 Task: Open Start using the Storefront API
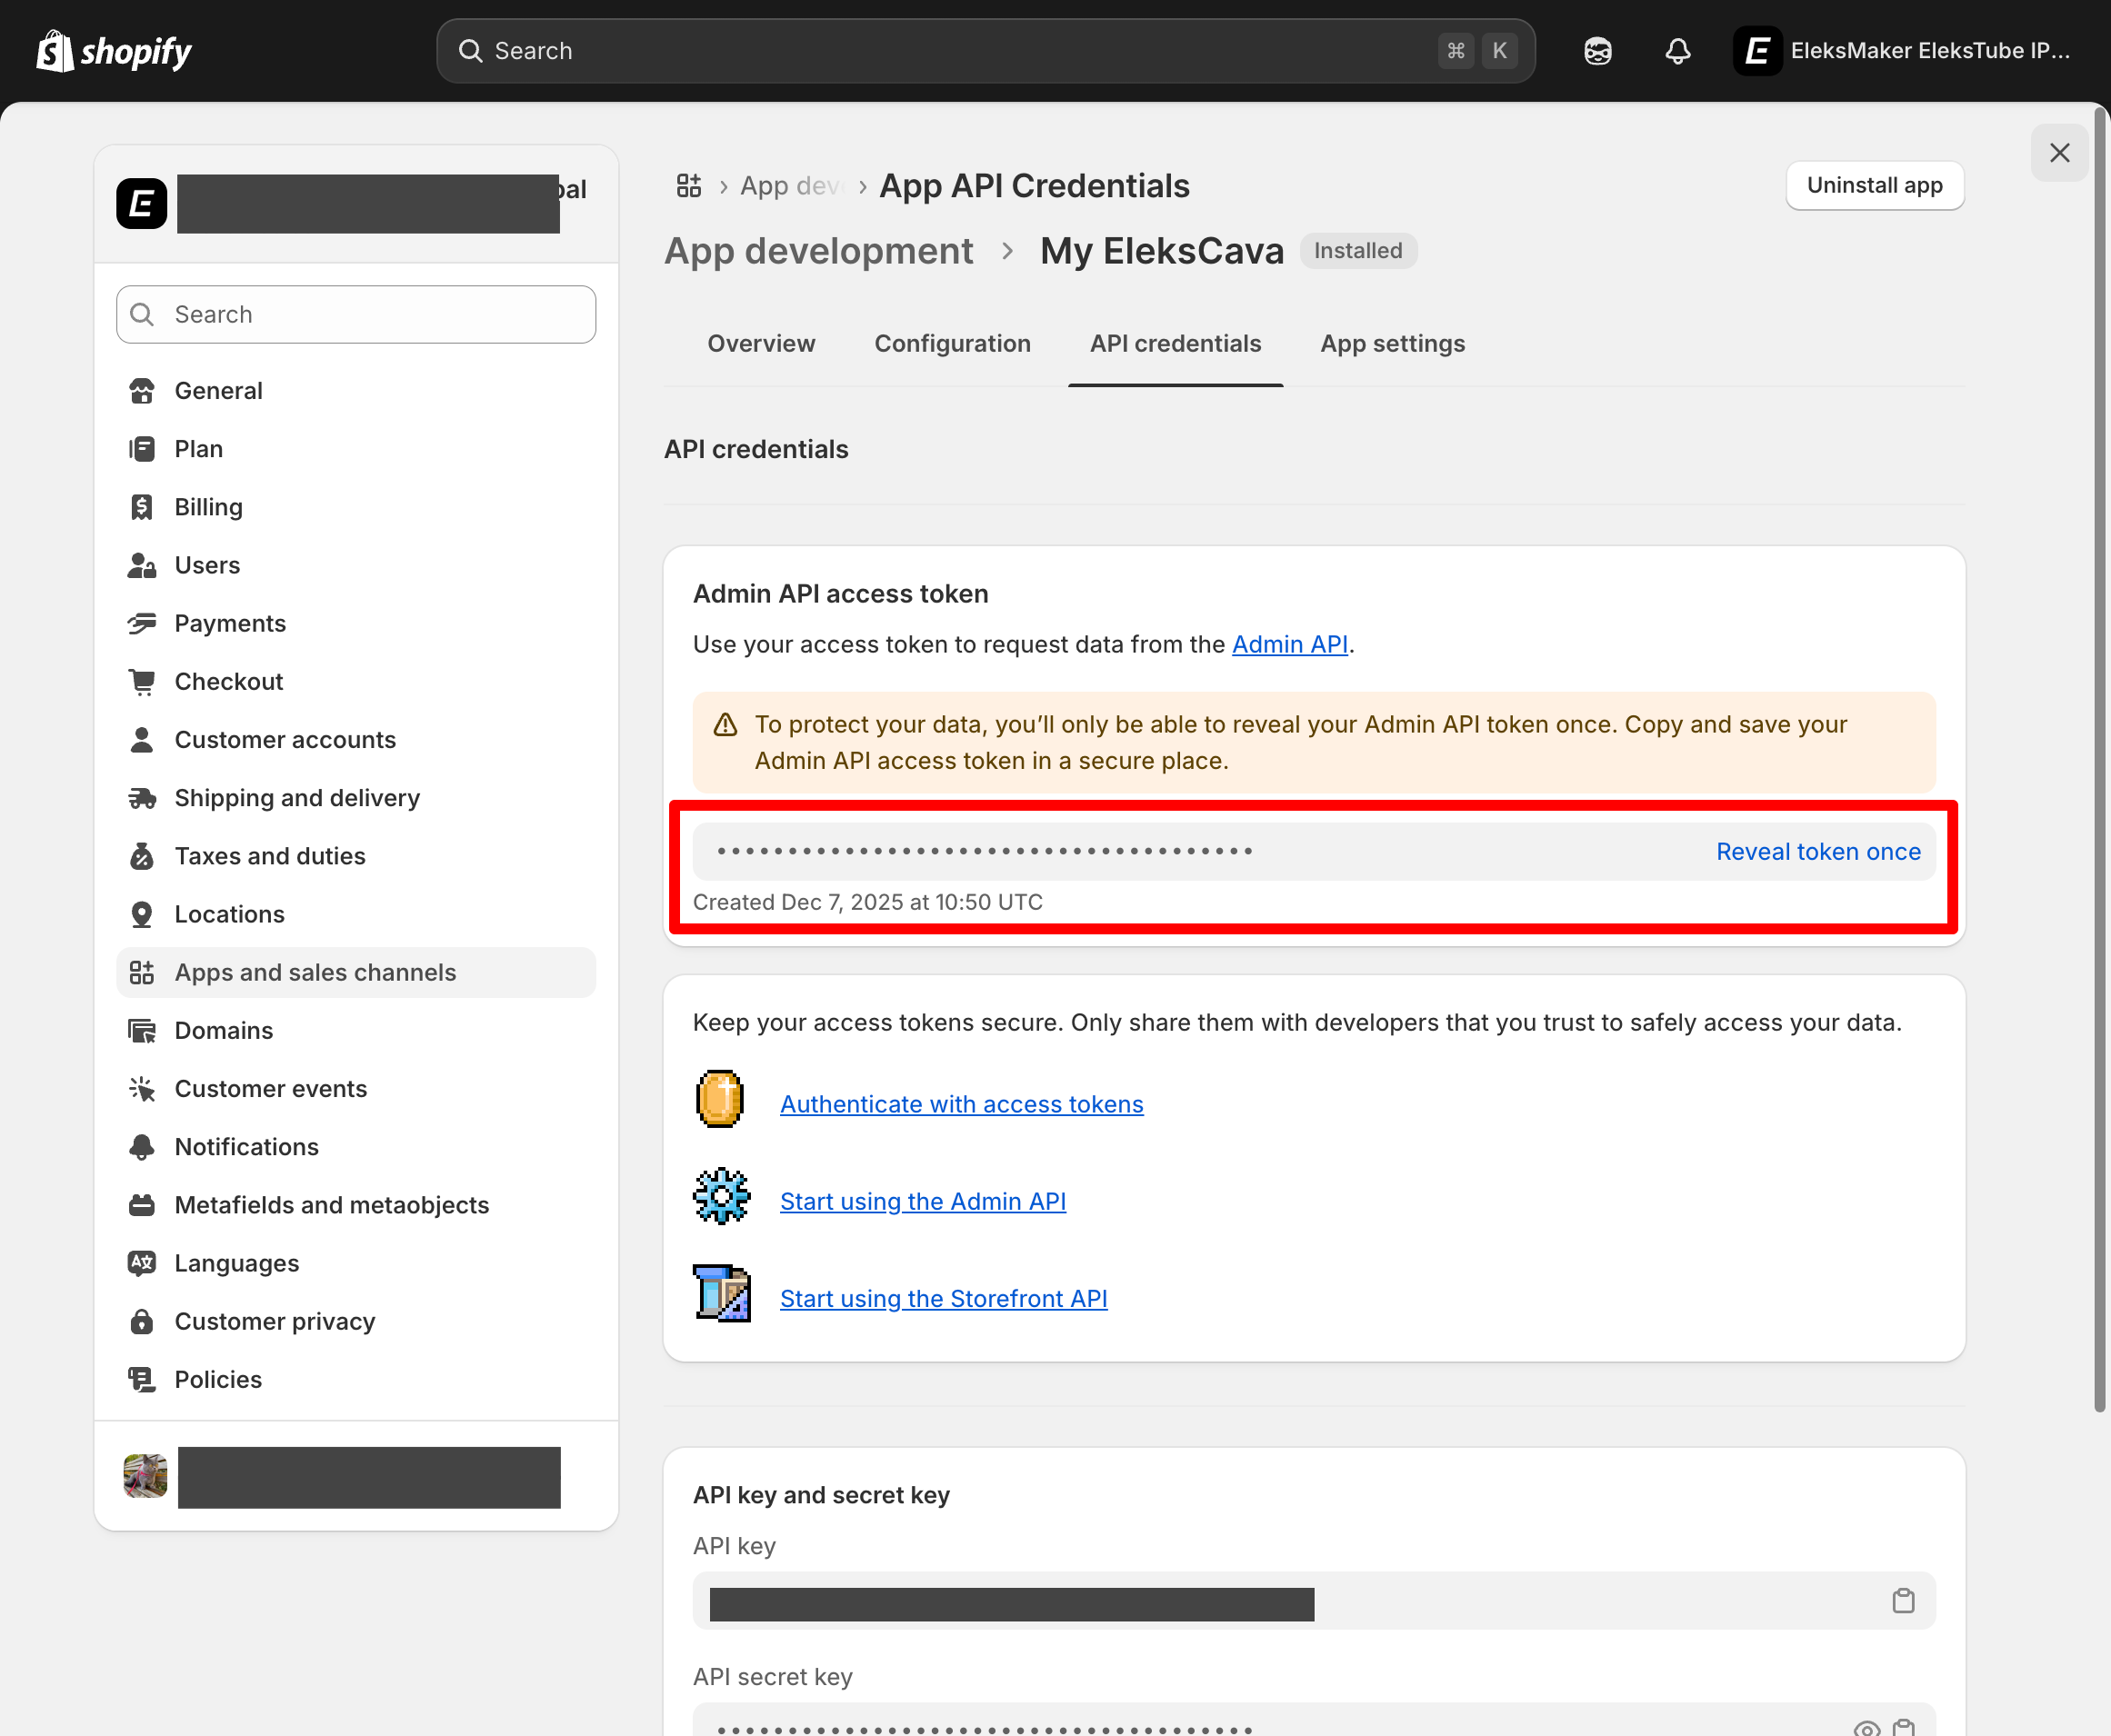tap(943, 1298)
